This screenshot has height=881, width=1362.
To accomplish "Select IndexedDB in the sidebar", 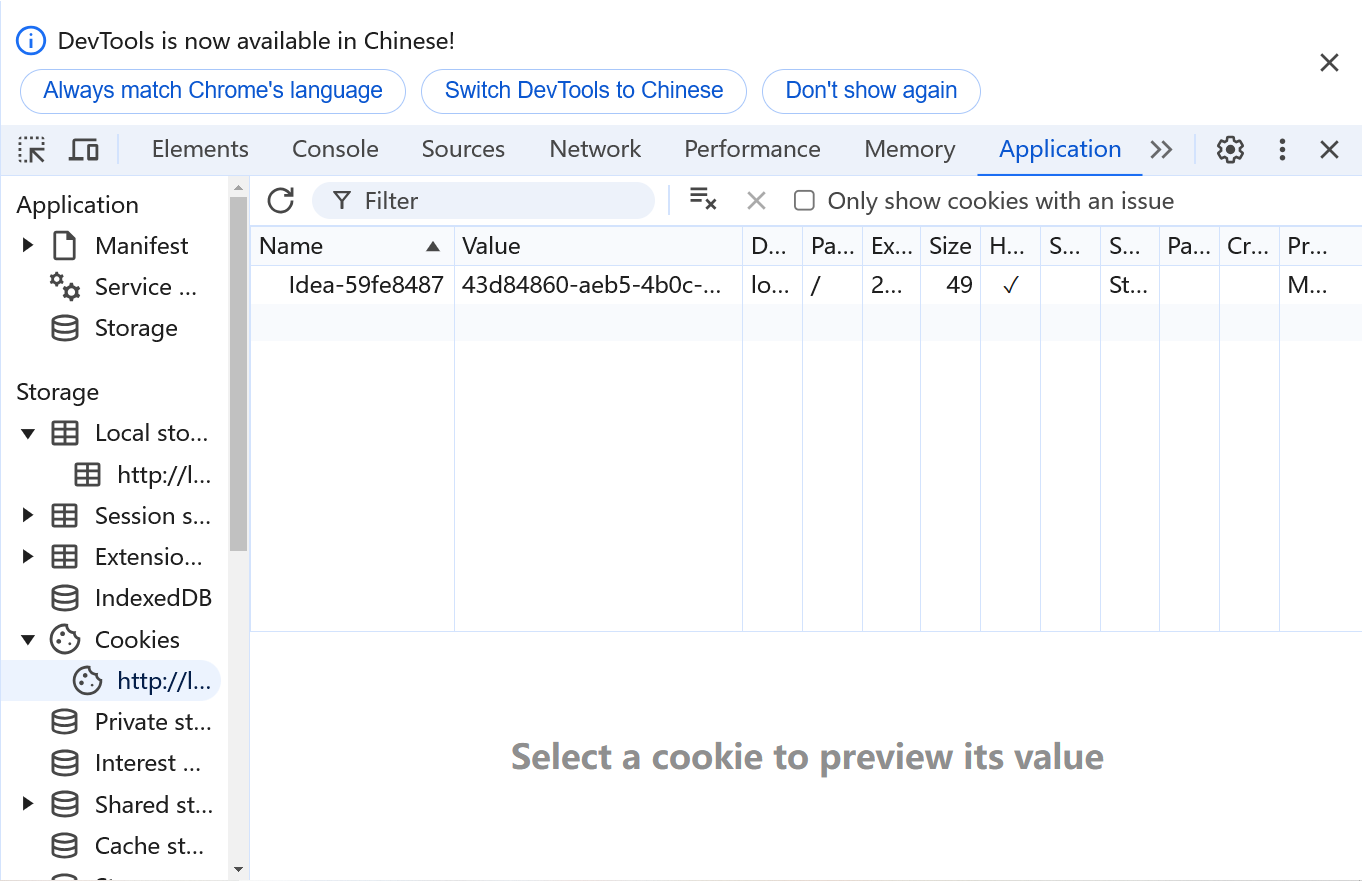I will [153, 598].
